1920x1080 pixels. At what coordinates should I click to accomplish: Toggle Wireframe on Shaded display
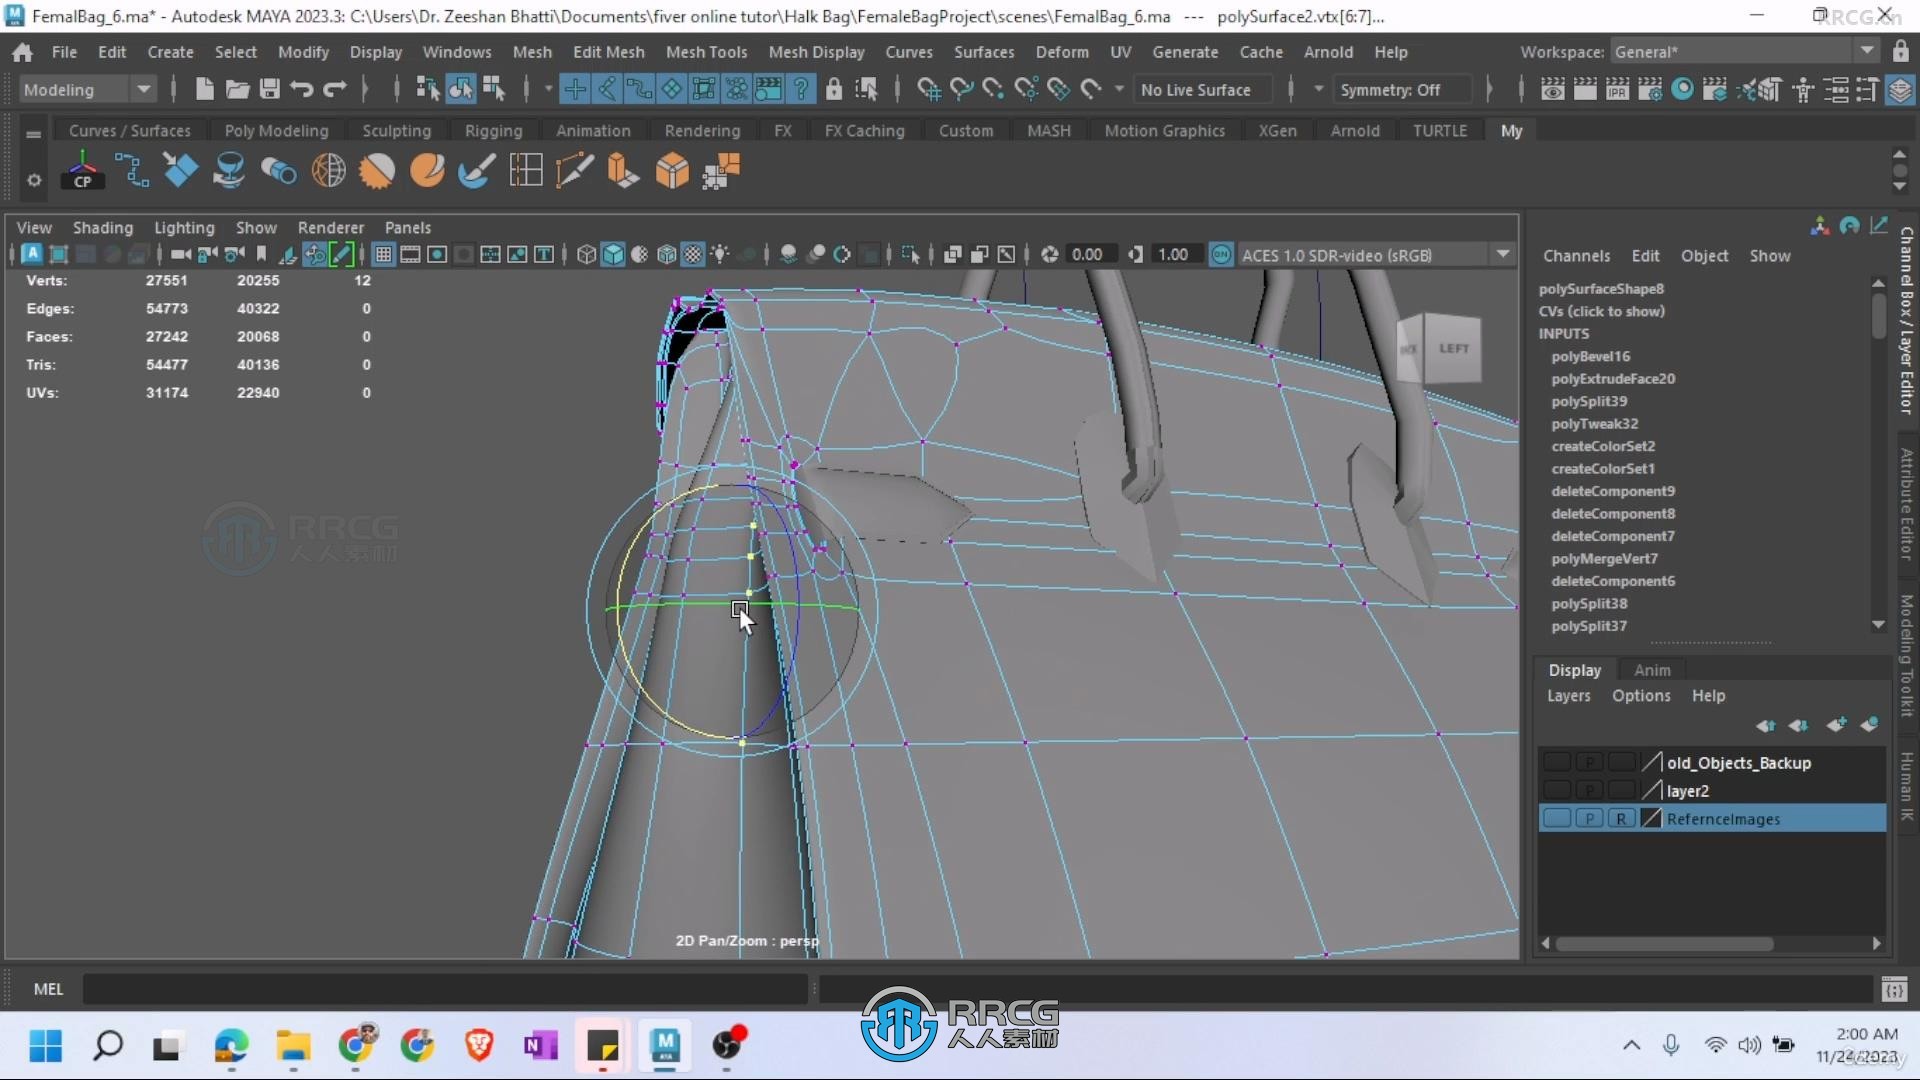pos(667,255)
